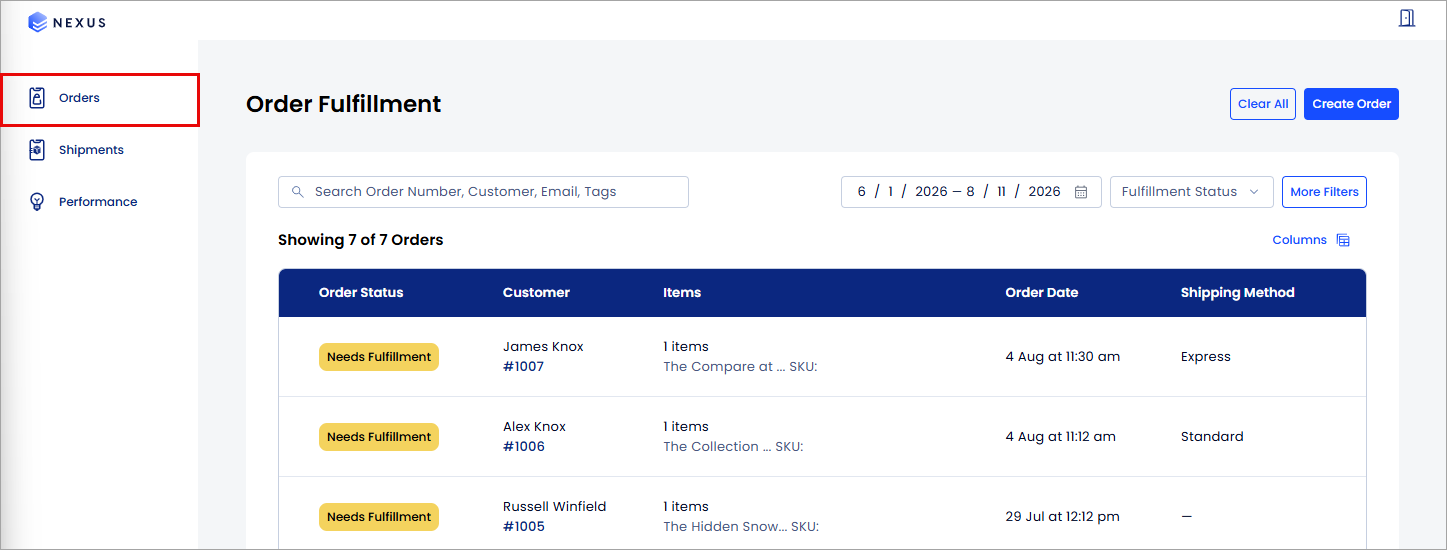Click the Express shipping method cell
Screen dimensions: 1447x550
(x=1205, y=357)
